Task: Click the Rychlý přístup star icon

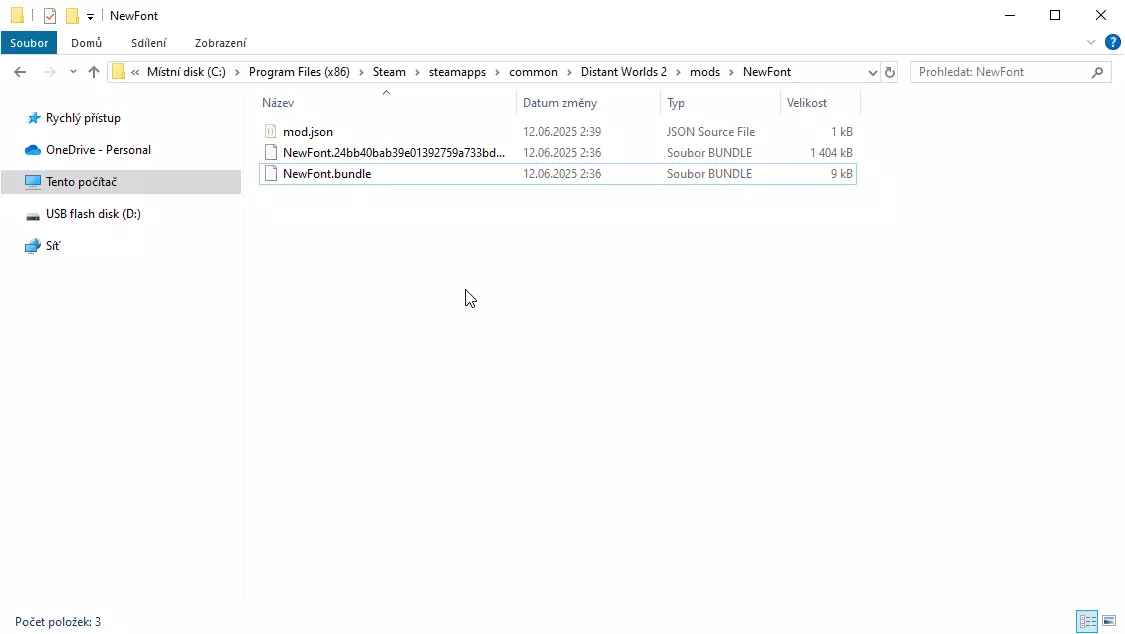Action: tap(33, 118)
